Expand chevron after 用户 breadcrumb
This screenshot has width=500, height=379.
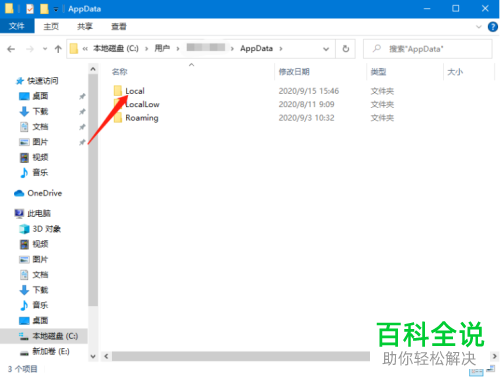pos(178,49)
